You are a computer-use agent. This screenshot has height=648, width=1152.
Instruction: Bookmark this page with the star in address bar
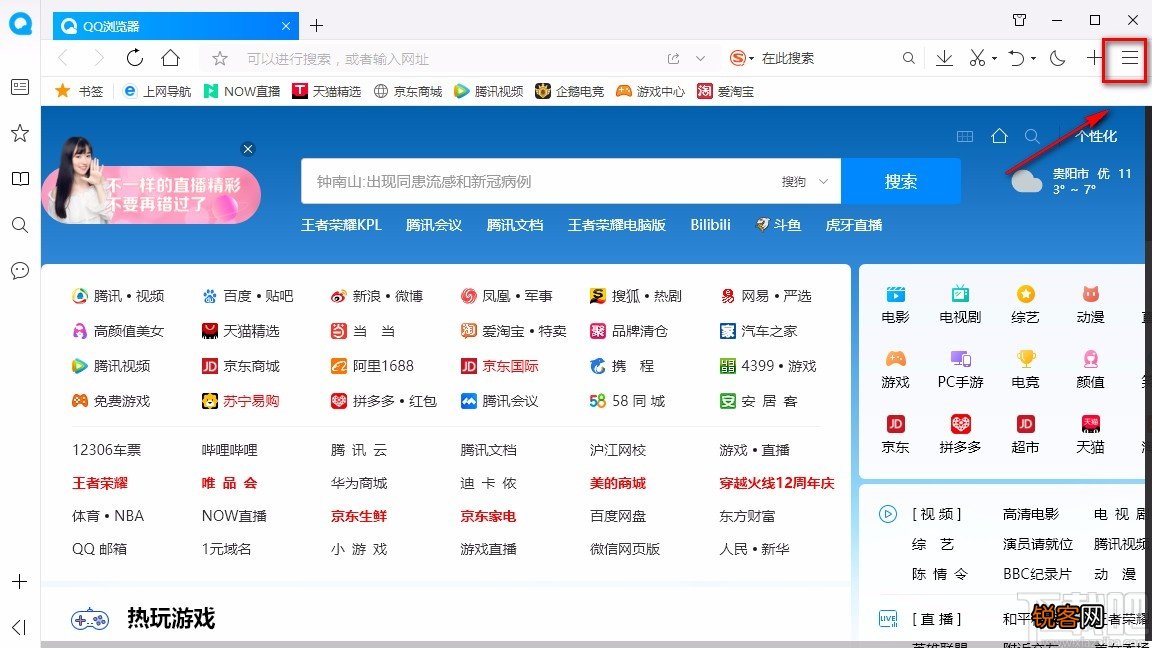220,59
